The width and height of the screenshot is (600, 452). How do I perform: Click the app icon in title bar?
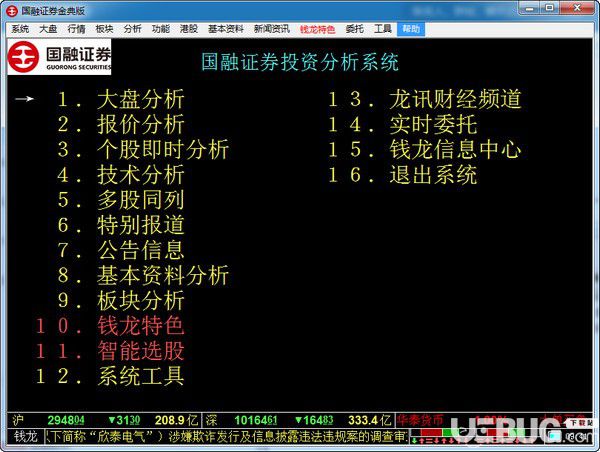click(x=11, y=11)
